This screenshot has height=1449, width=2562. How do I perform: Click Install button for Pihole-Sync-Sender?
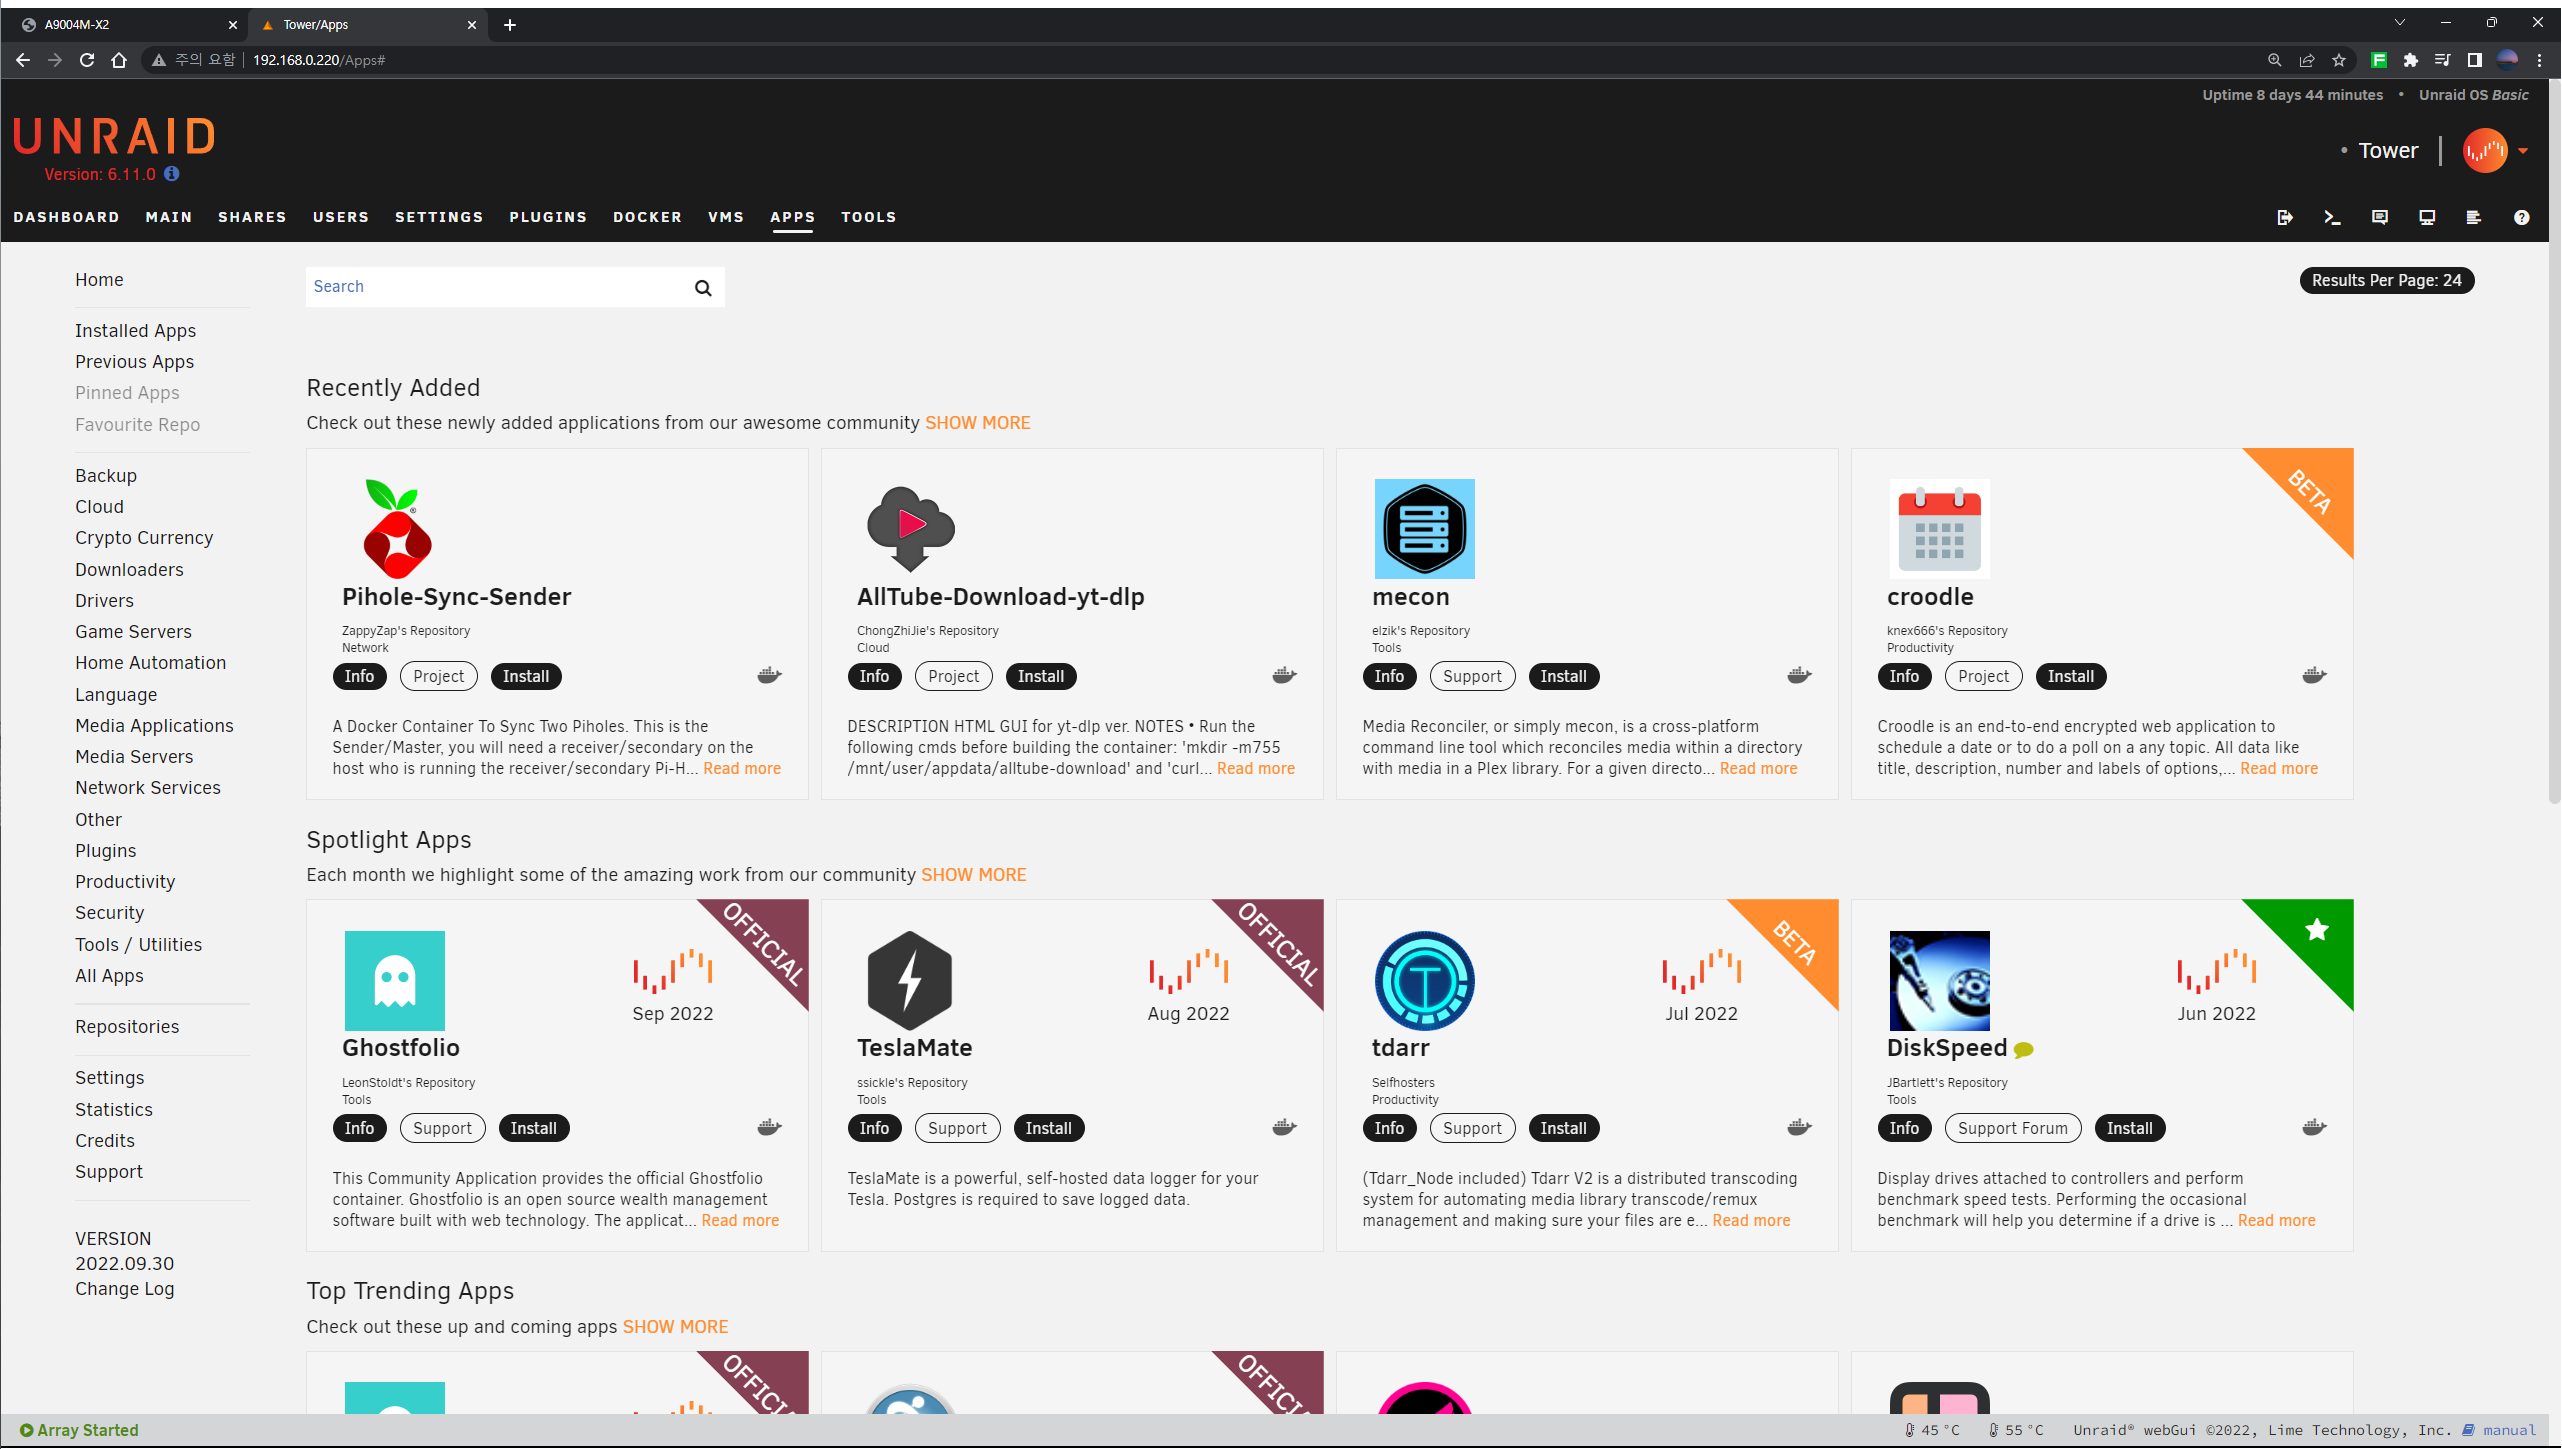click(525, 677)
